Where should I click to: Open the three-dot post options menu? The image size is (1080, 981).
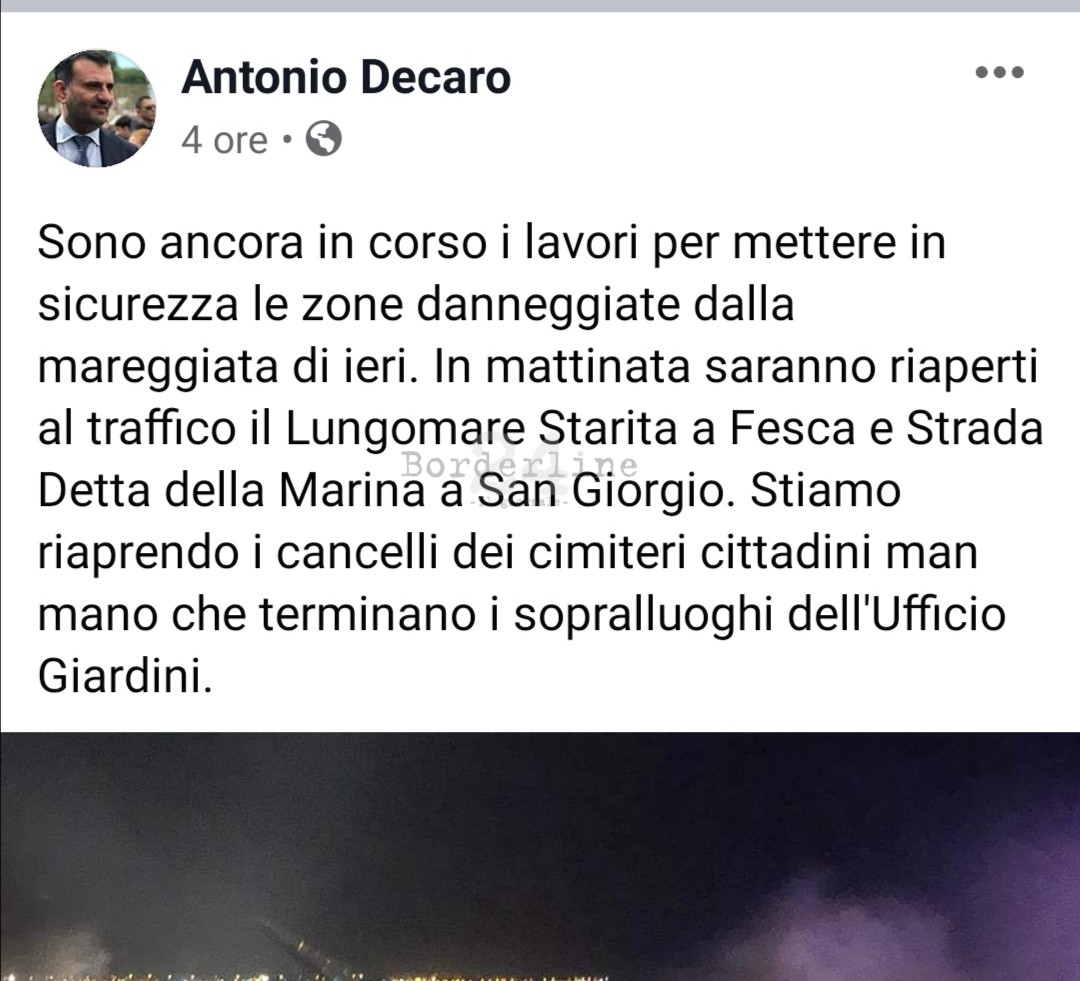pos(999,72)
